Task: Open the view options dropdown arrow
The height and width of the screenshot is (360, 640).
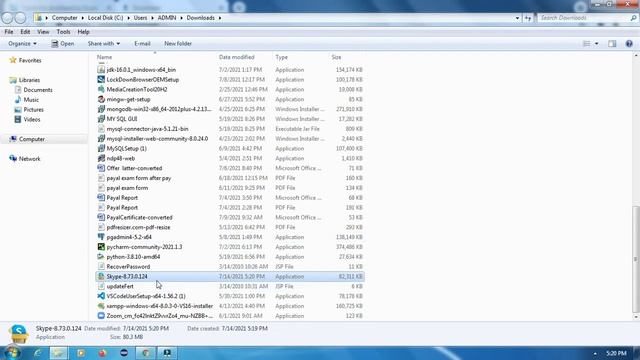Action: click(x=596, y=43)
